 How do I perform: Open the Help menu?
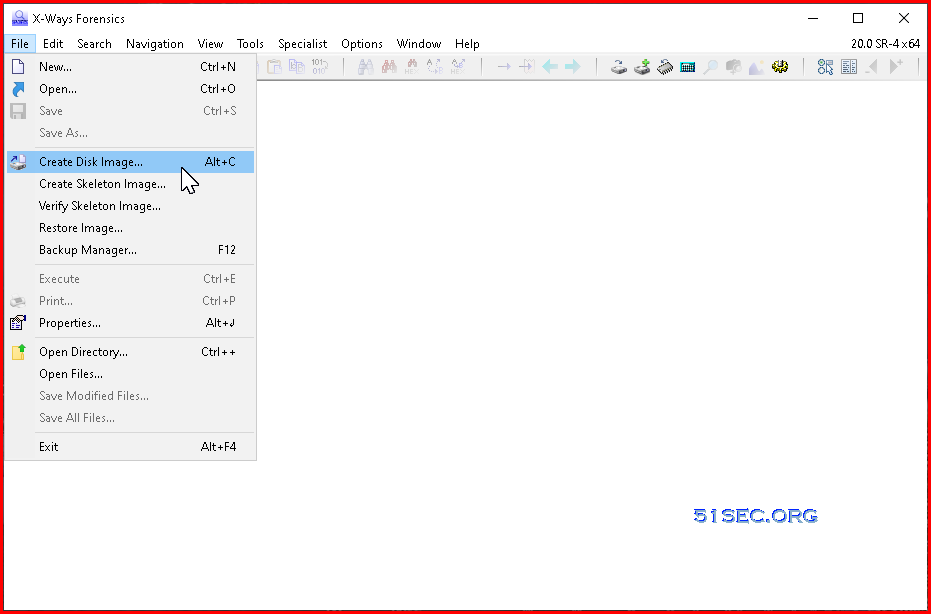[467, 44]
